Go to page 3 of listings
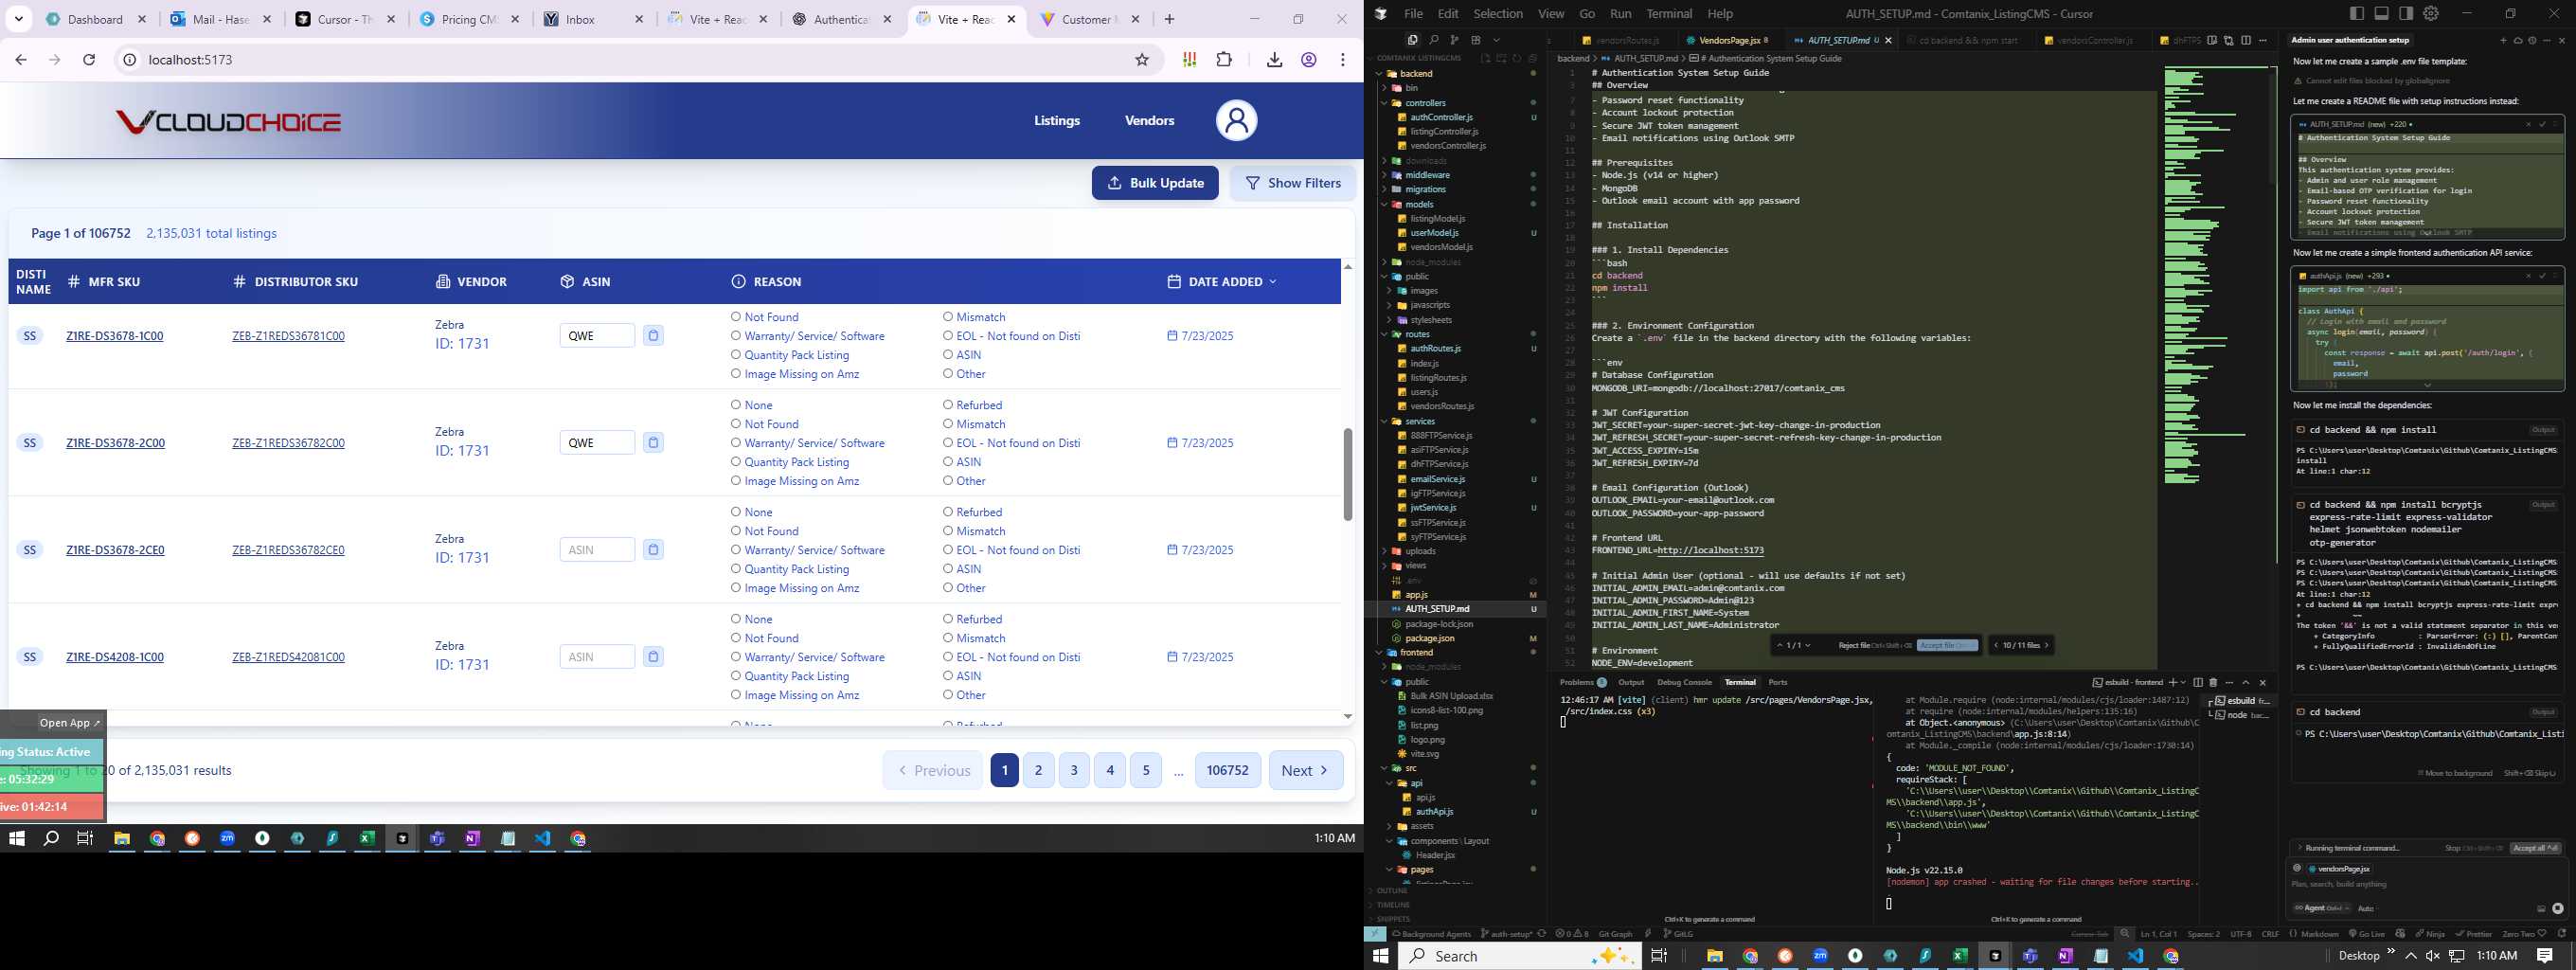 click(1074, 770)
